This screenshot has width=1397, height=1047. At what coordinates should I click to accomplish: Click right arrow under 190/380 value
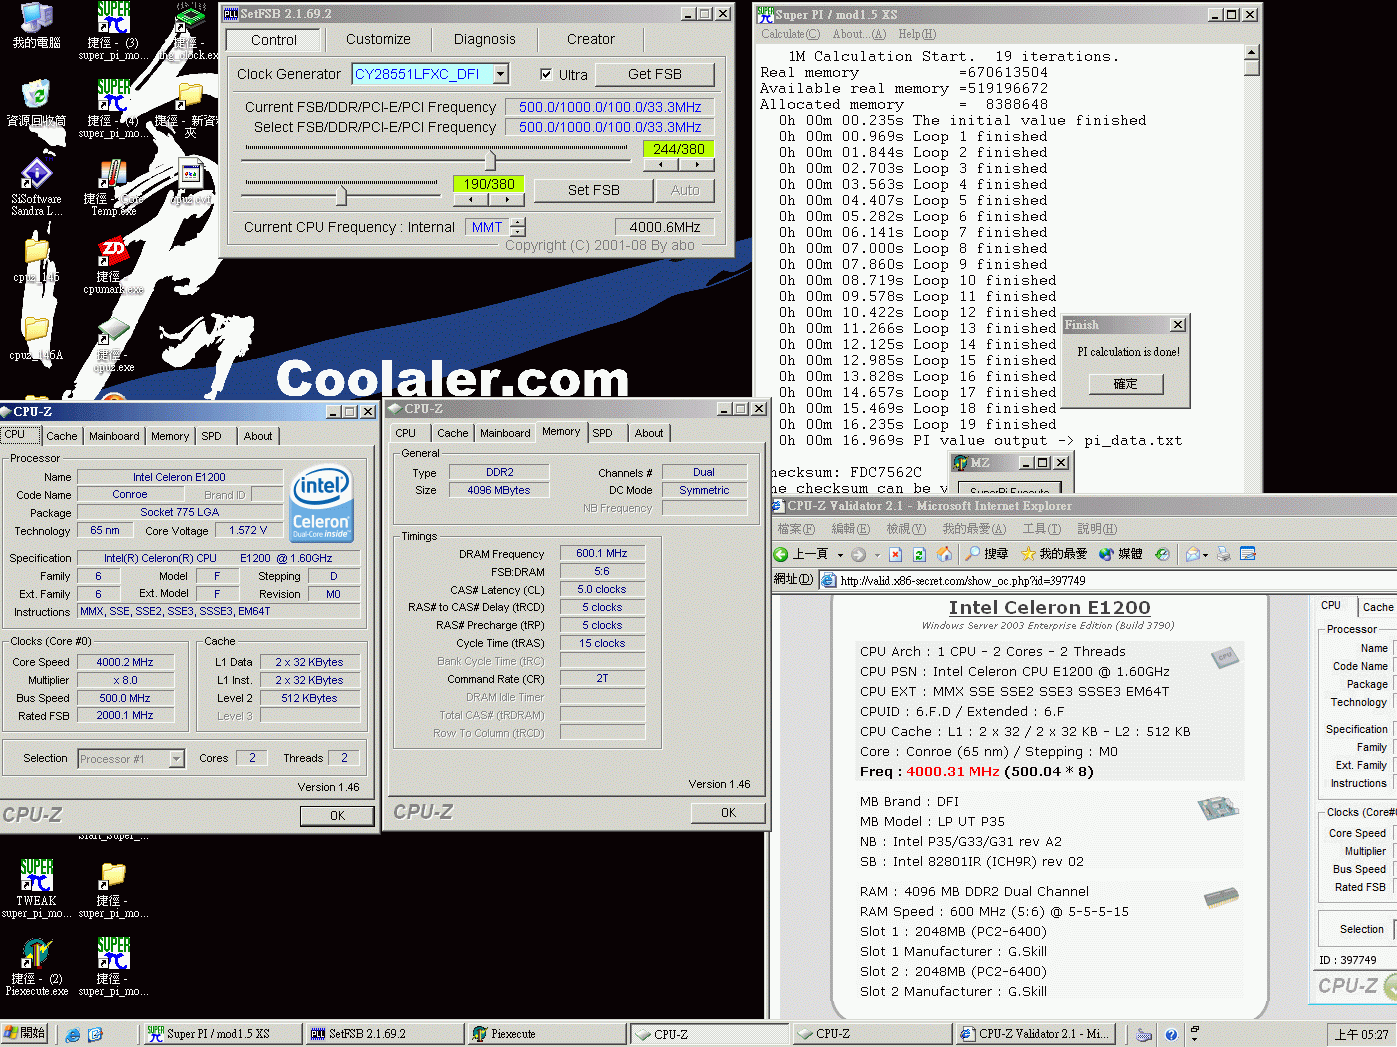tap(507, 199)
